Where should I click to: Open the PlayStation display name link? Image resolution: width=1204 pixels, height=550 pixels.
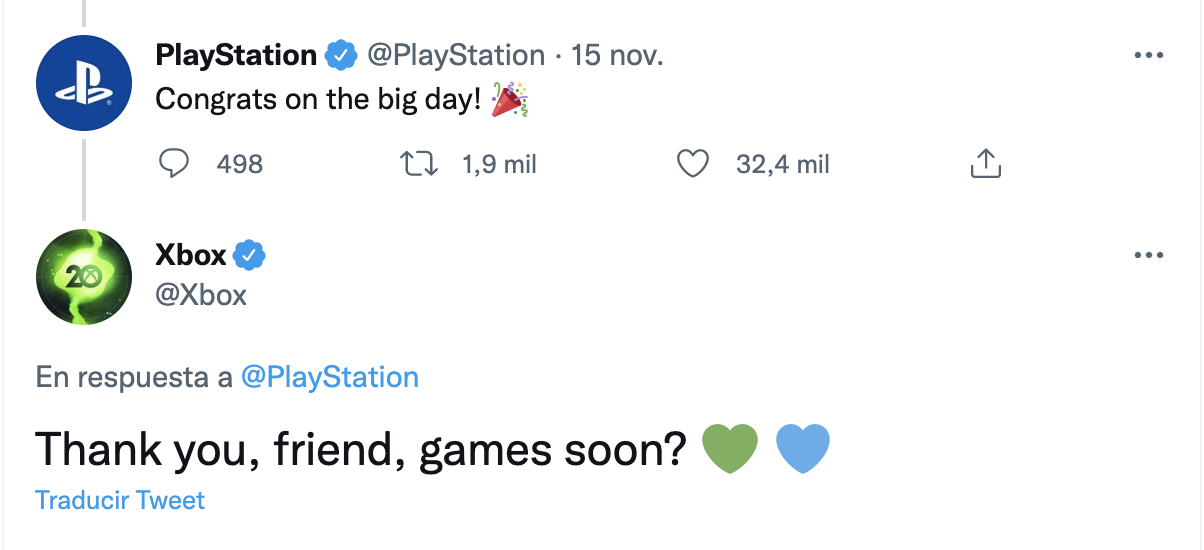(236, 55)
